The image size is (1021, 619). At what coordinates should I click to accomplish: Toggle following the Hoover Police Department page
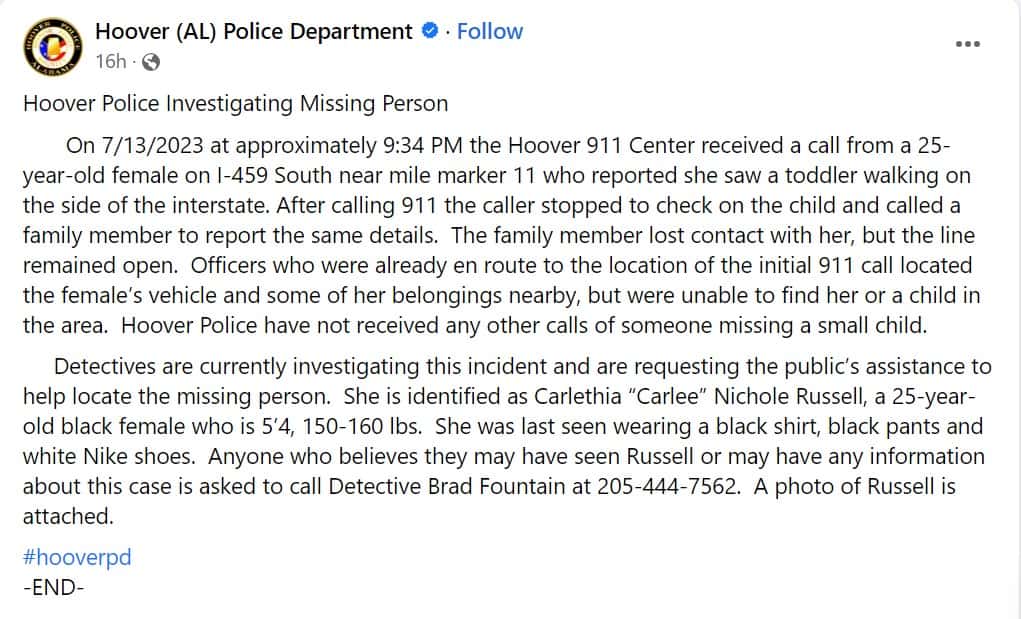point(489,31)
